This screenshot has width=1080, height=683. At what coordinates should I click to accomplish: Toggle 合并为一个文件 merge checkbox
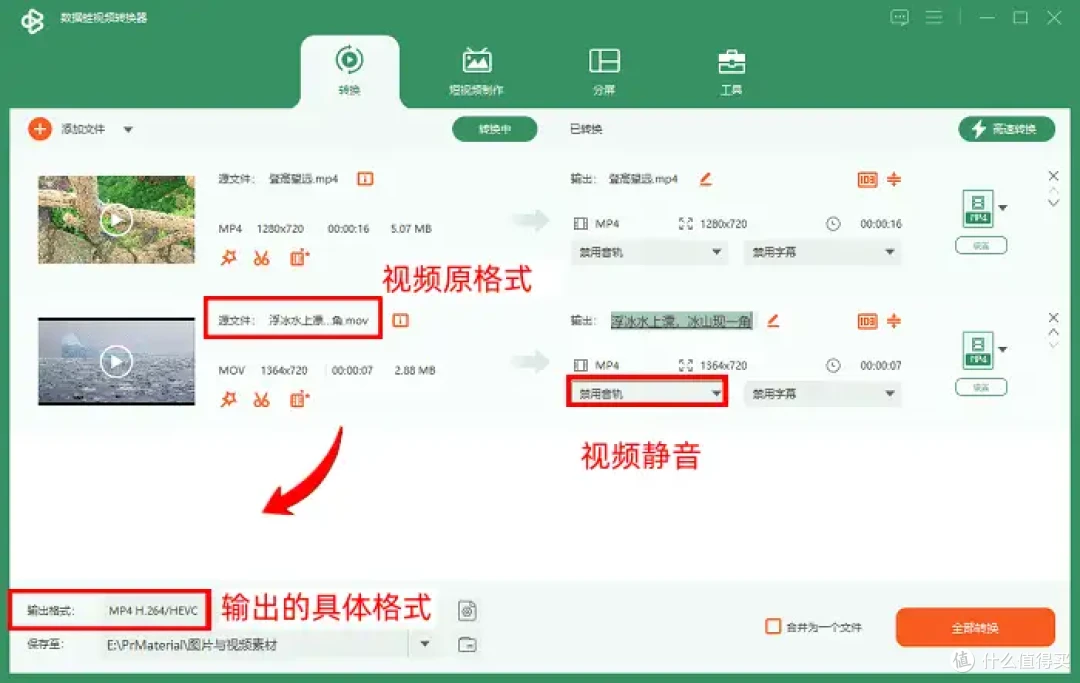[773, 627]
